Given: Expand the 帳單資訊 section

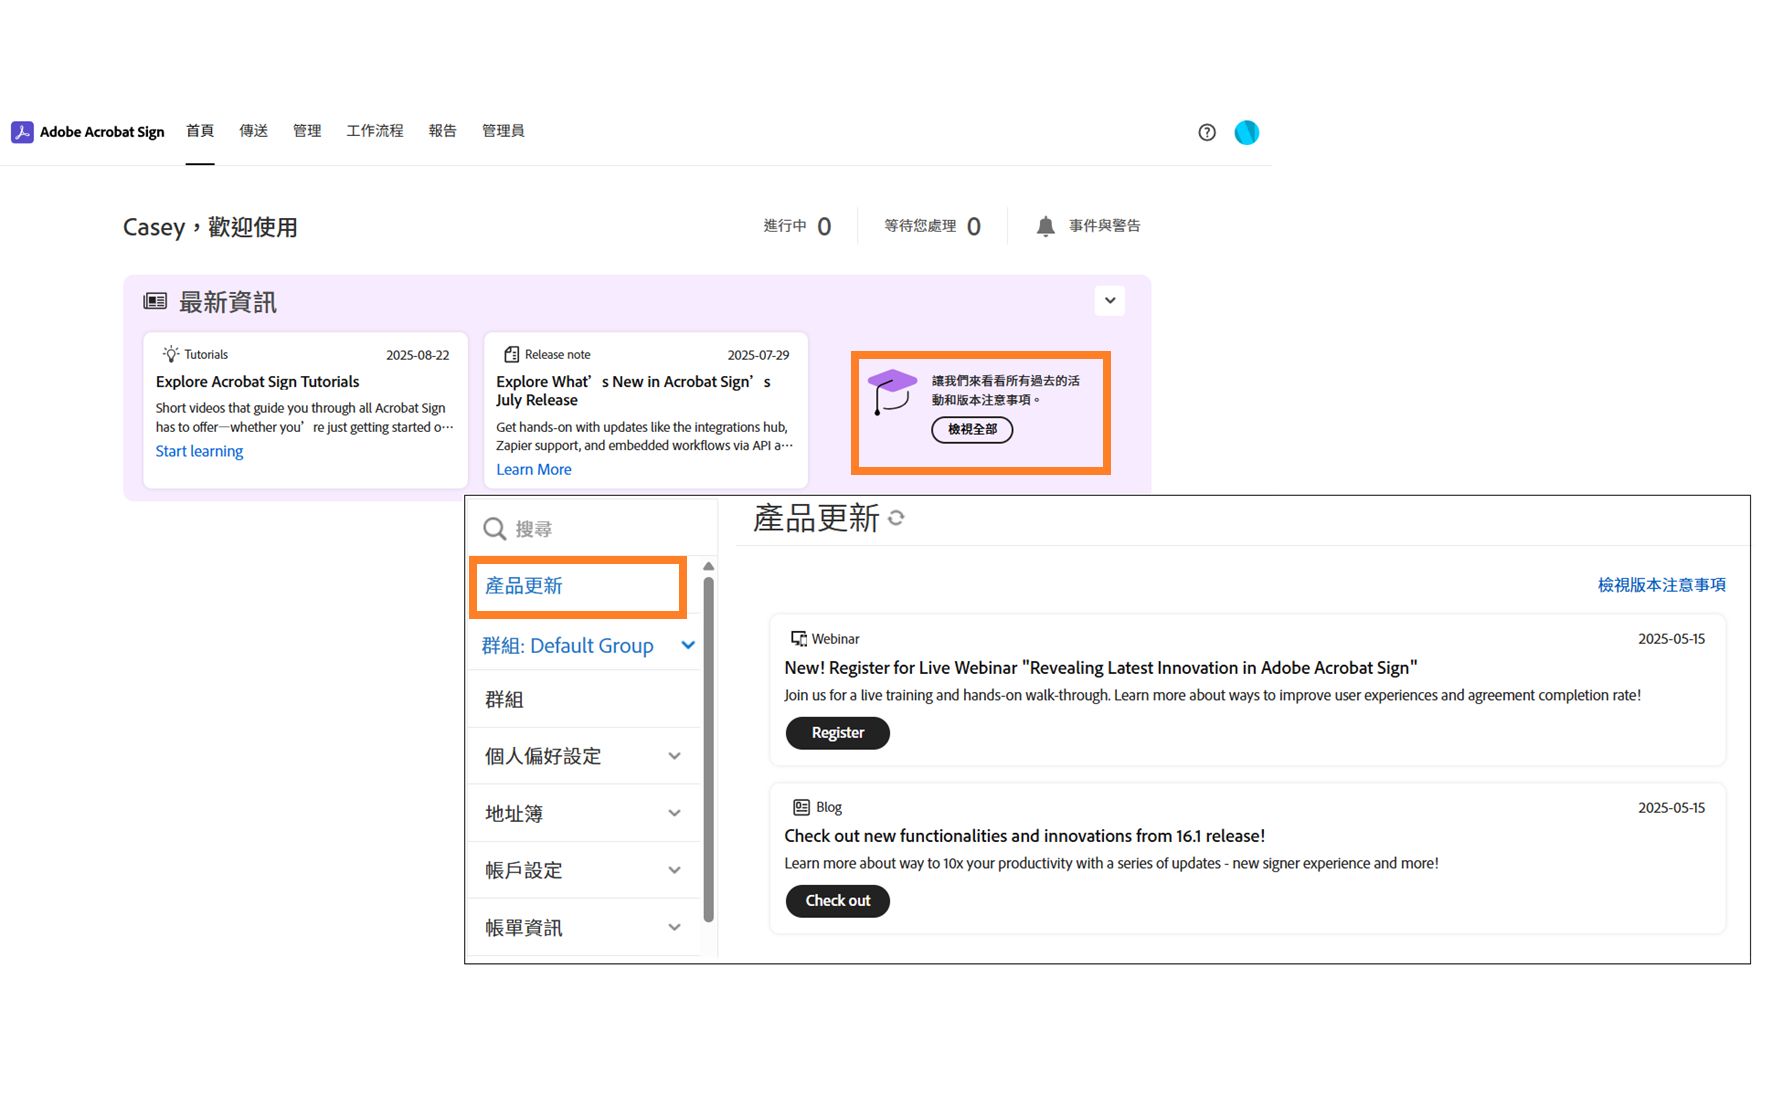Looking at the screenshot, I should point(675,927).
